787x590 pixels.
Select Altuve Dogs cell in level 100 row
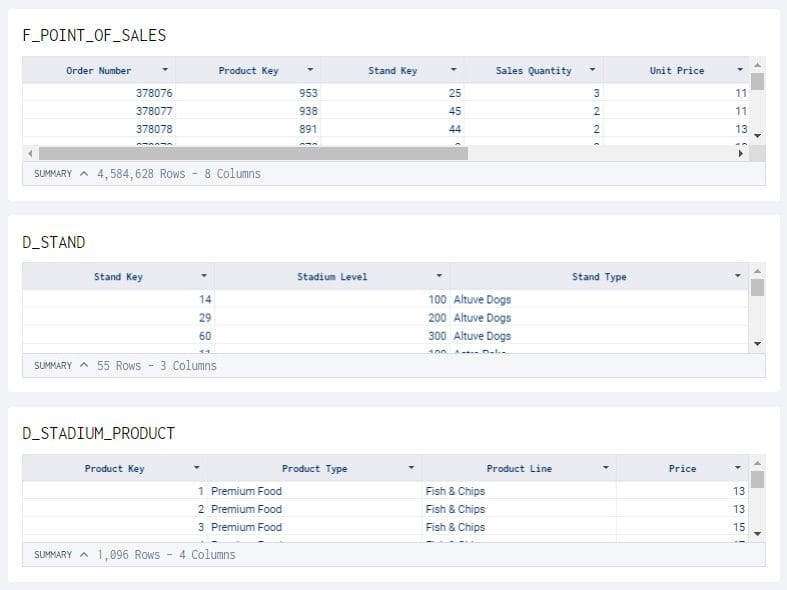[599, 300]
